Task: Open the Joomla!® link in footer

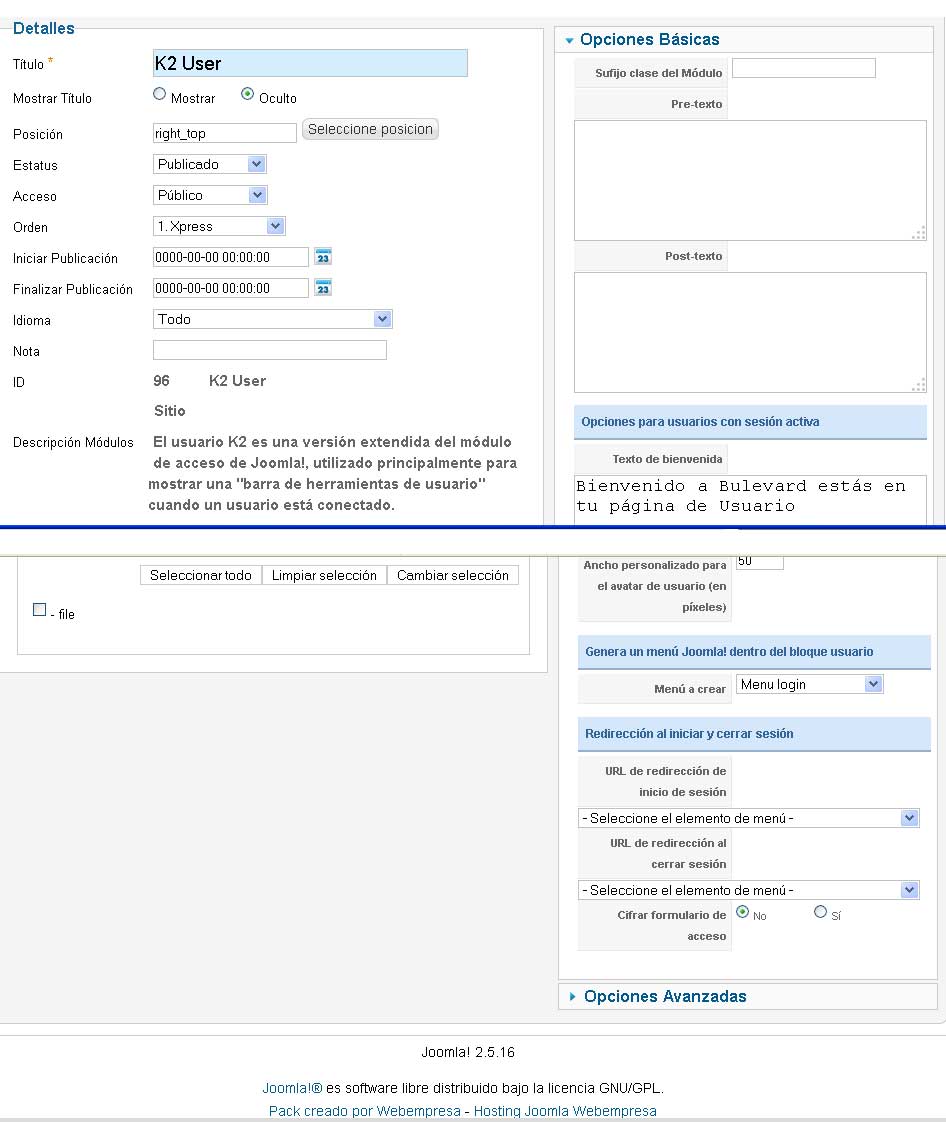Action: pyautogui.click(x=292, y=1088)
